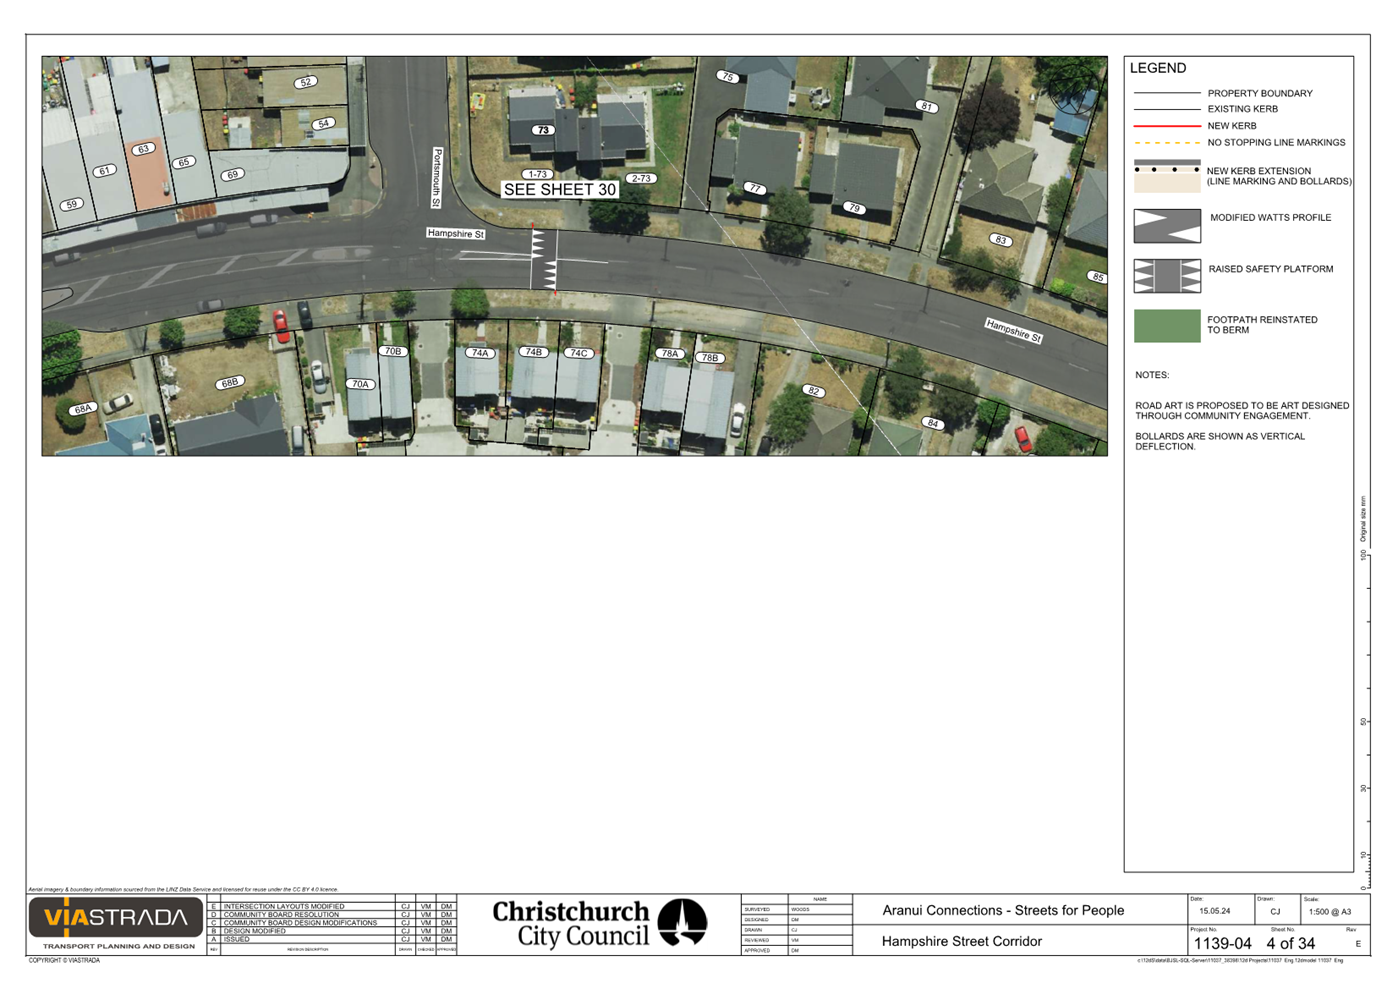Screen dimensions: 1398x989
Task: Click property label 74B
Action: pyautogui.click(x=533, y=352)
